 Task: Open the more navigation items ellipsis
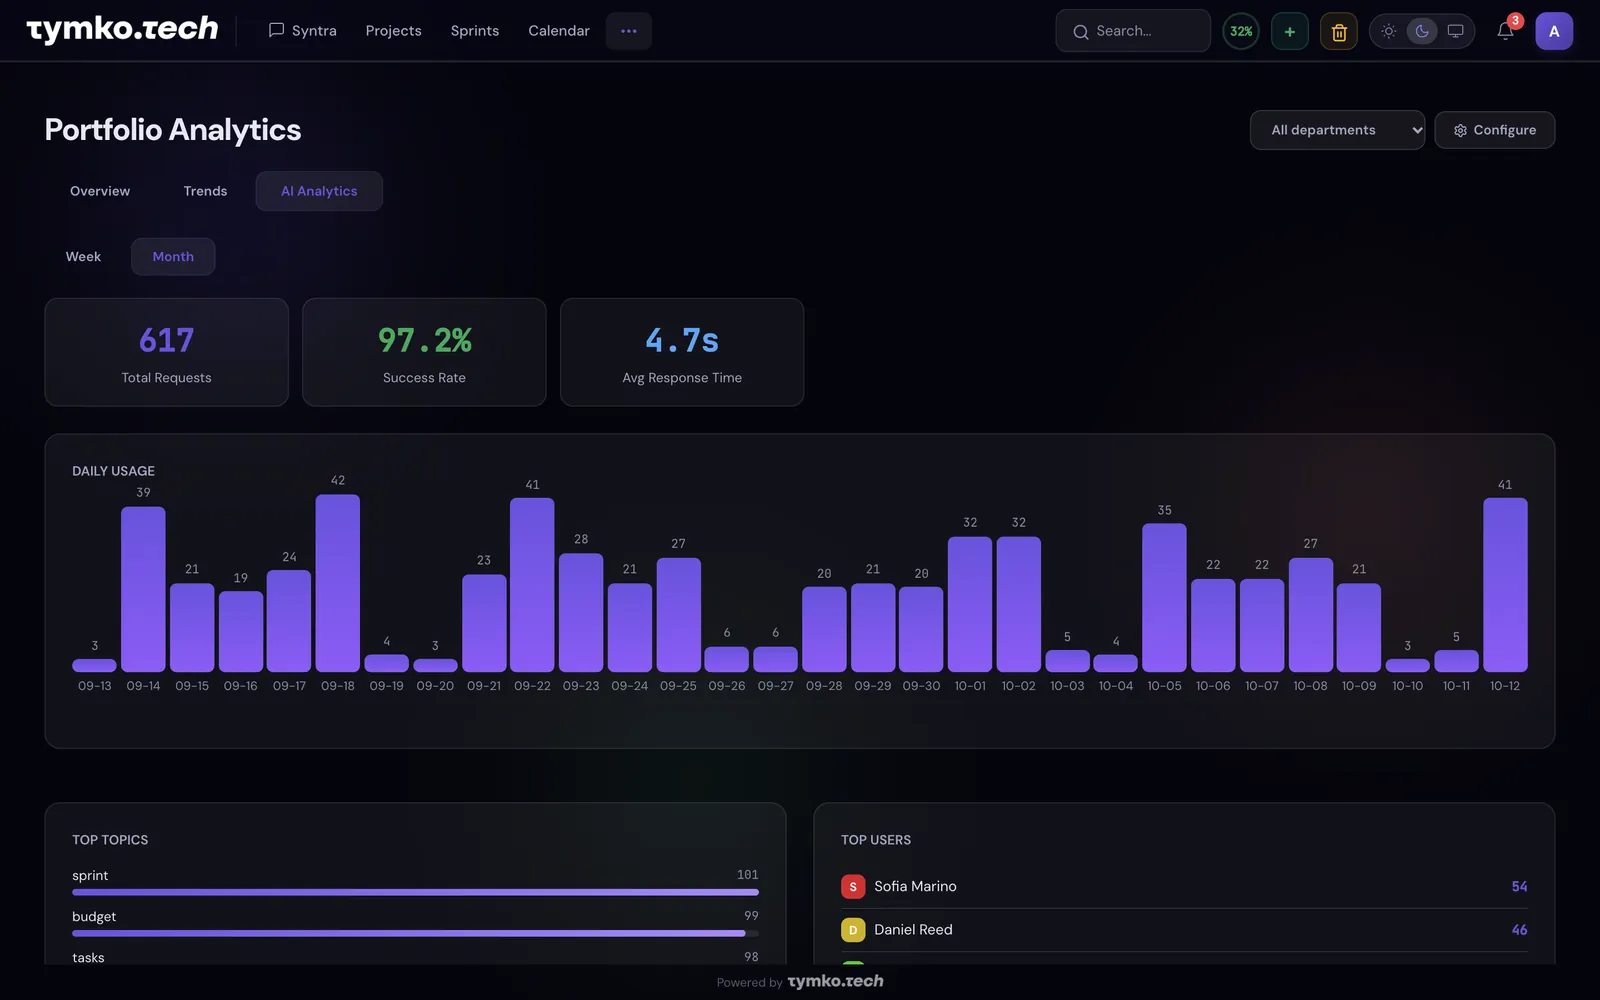[629, 31]
